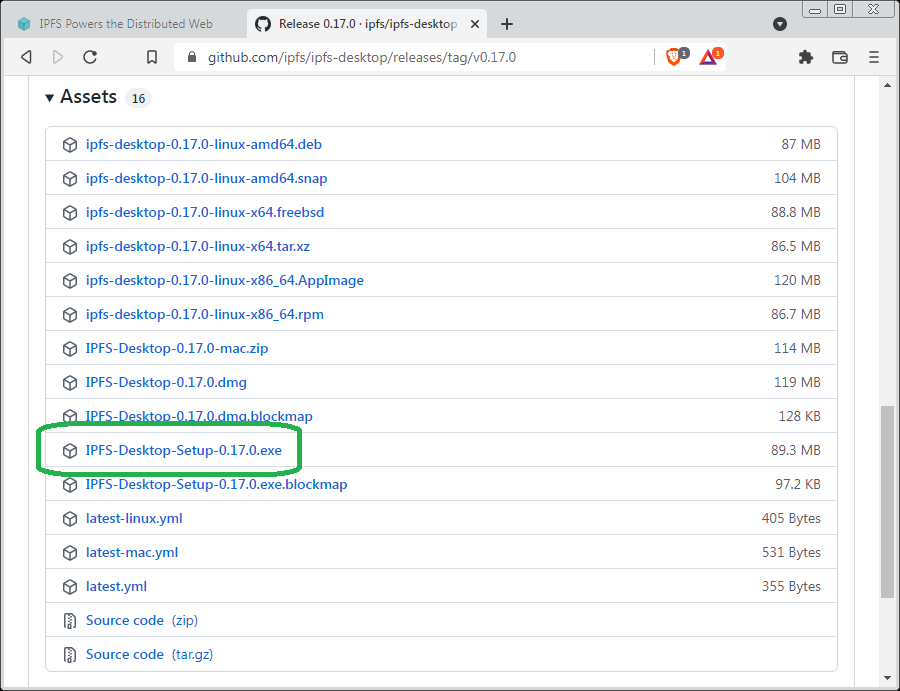Click package icon beside latest.yml

tap(70, 587)
